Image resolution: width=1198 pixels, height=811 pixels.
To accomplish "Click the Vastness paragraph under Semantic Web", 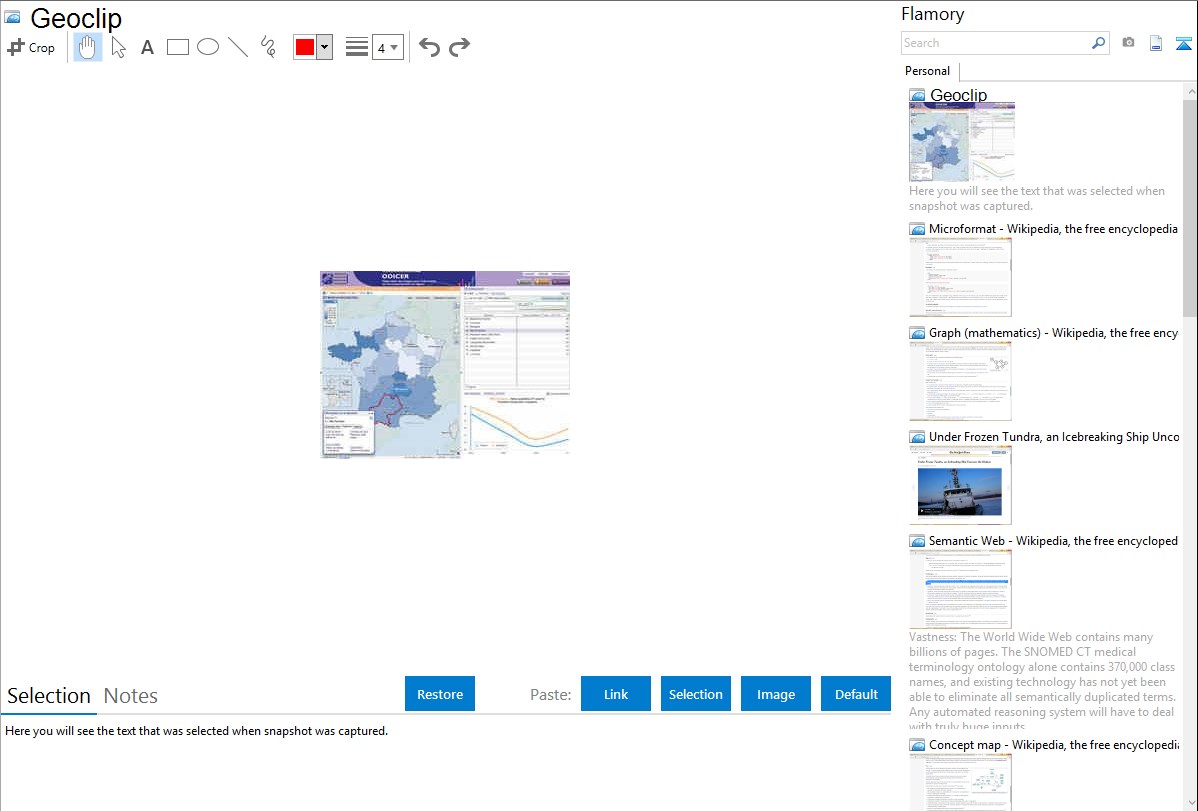I will point(1042,681).
